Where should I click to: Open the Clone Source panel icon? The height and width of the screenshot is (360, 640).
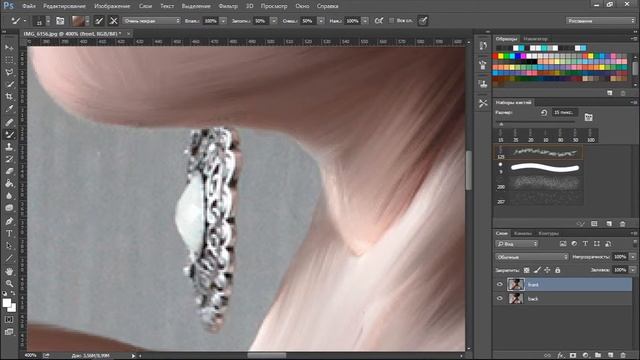pyautogui.click(x=483, y=84)
